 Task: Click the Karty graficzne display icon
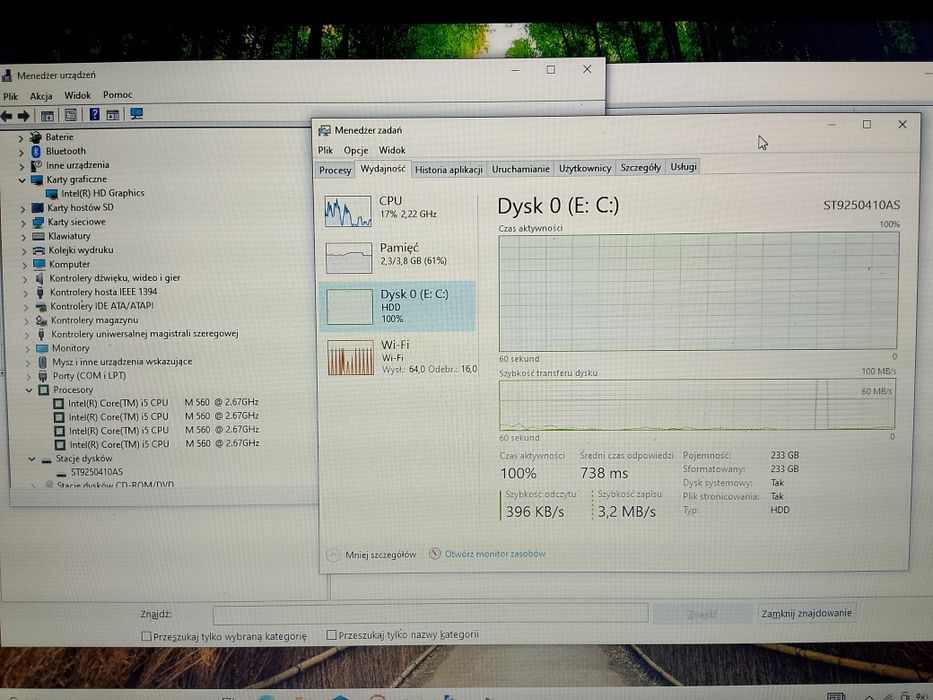tap(37, 179)
